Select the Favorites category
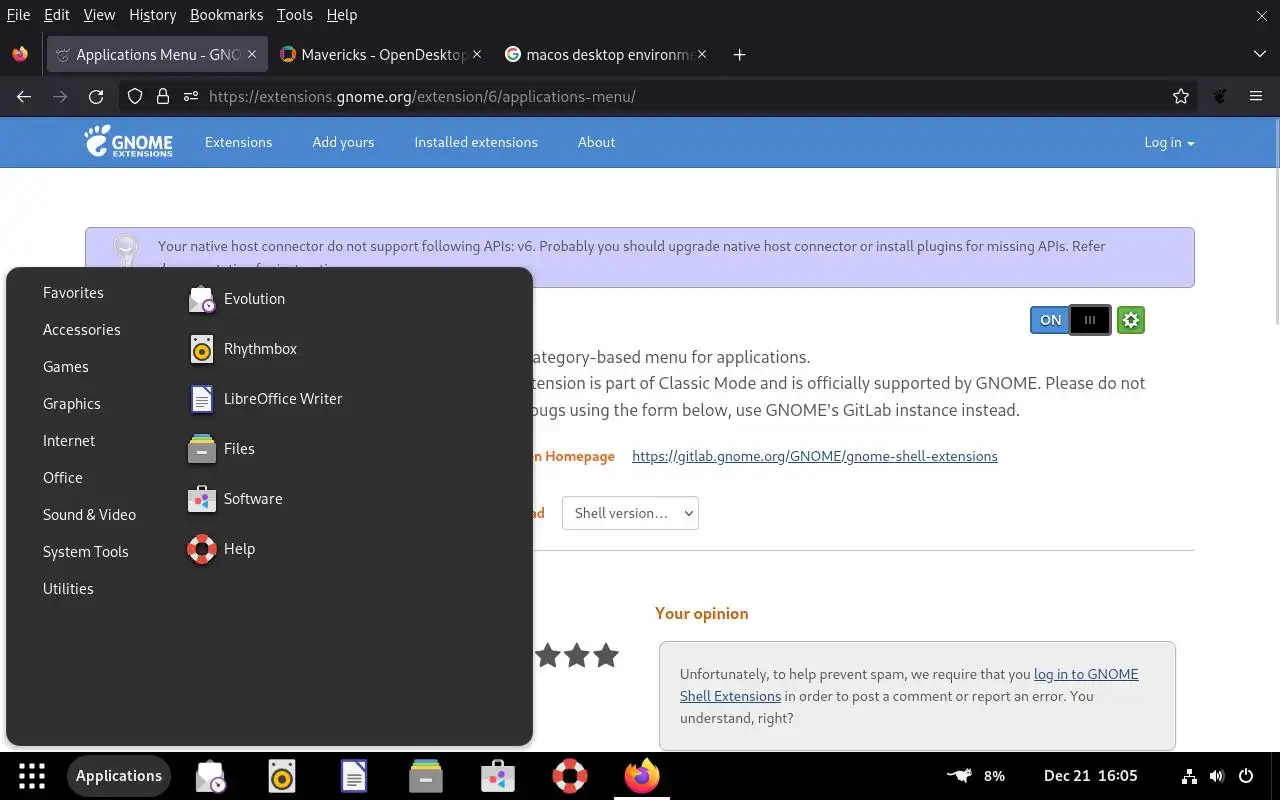This screenshot has height=800, width=1280. pyautogui.click(x=73, y=293)
